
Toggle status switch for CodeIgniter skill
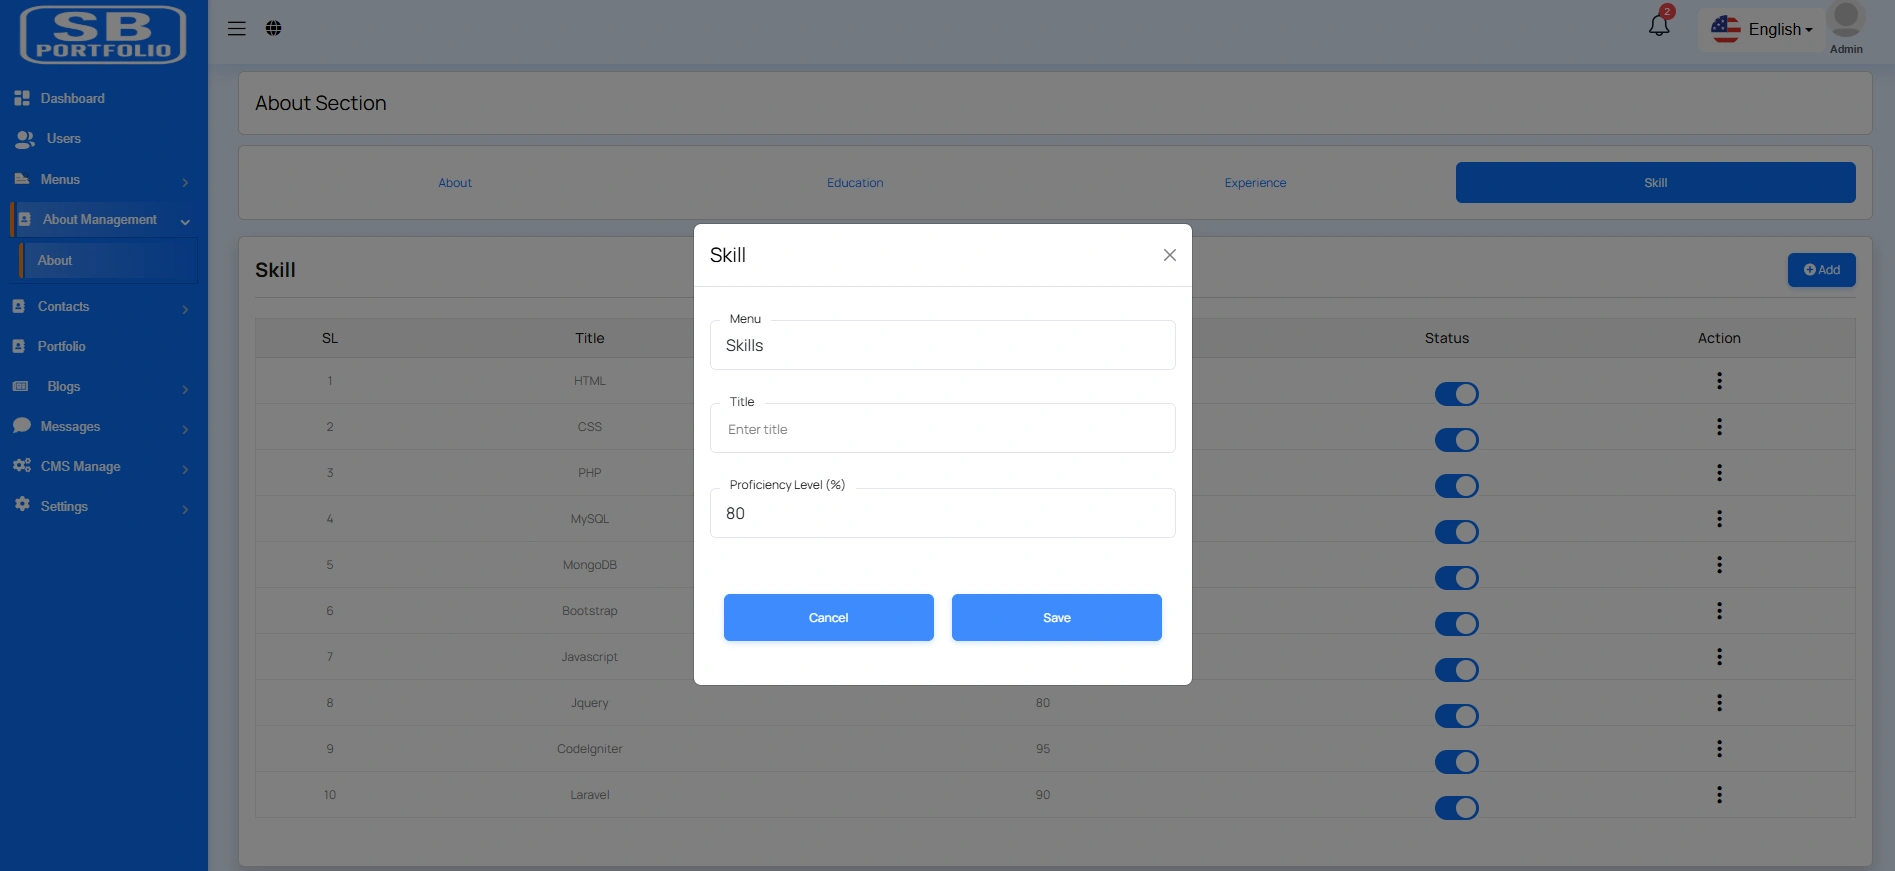1456,762
